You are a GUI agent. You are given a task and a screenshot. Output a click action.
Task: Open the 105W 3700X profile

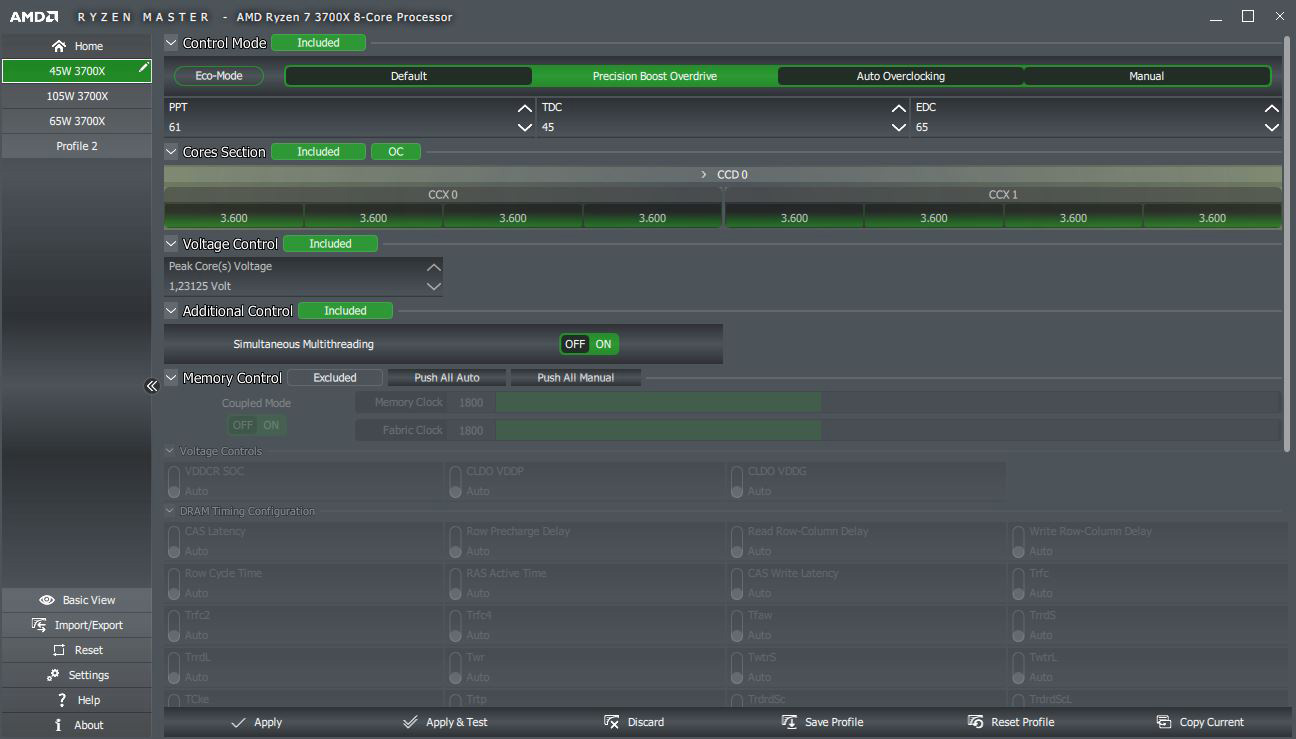point(77,96)
